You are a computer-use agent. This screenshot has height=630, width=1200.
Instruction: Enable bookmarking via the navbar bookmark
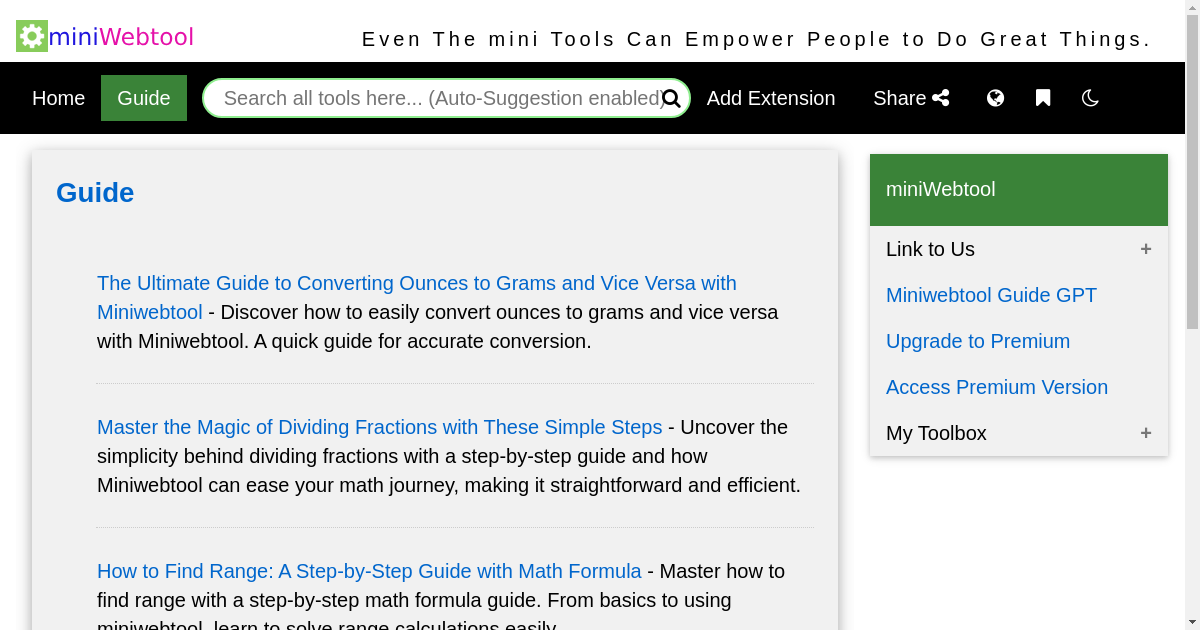[1043, 98]
